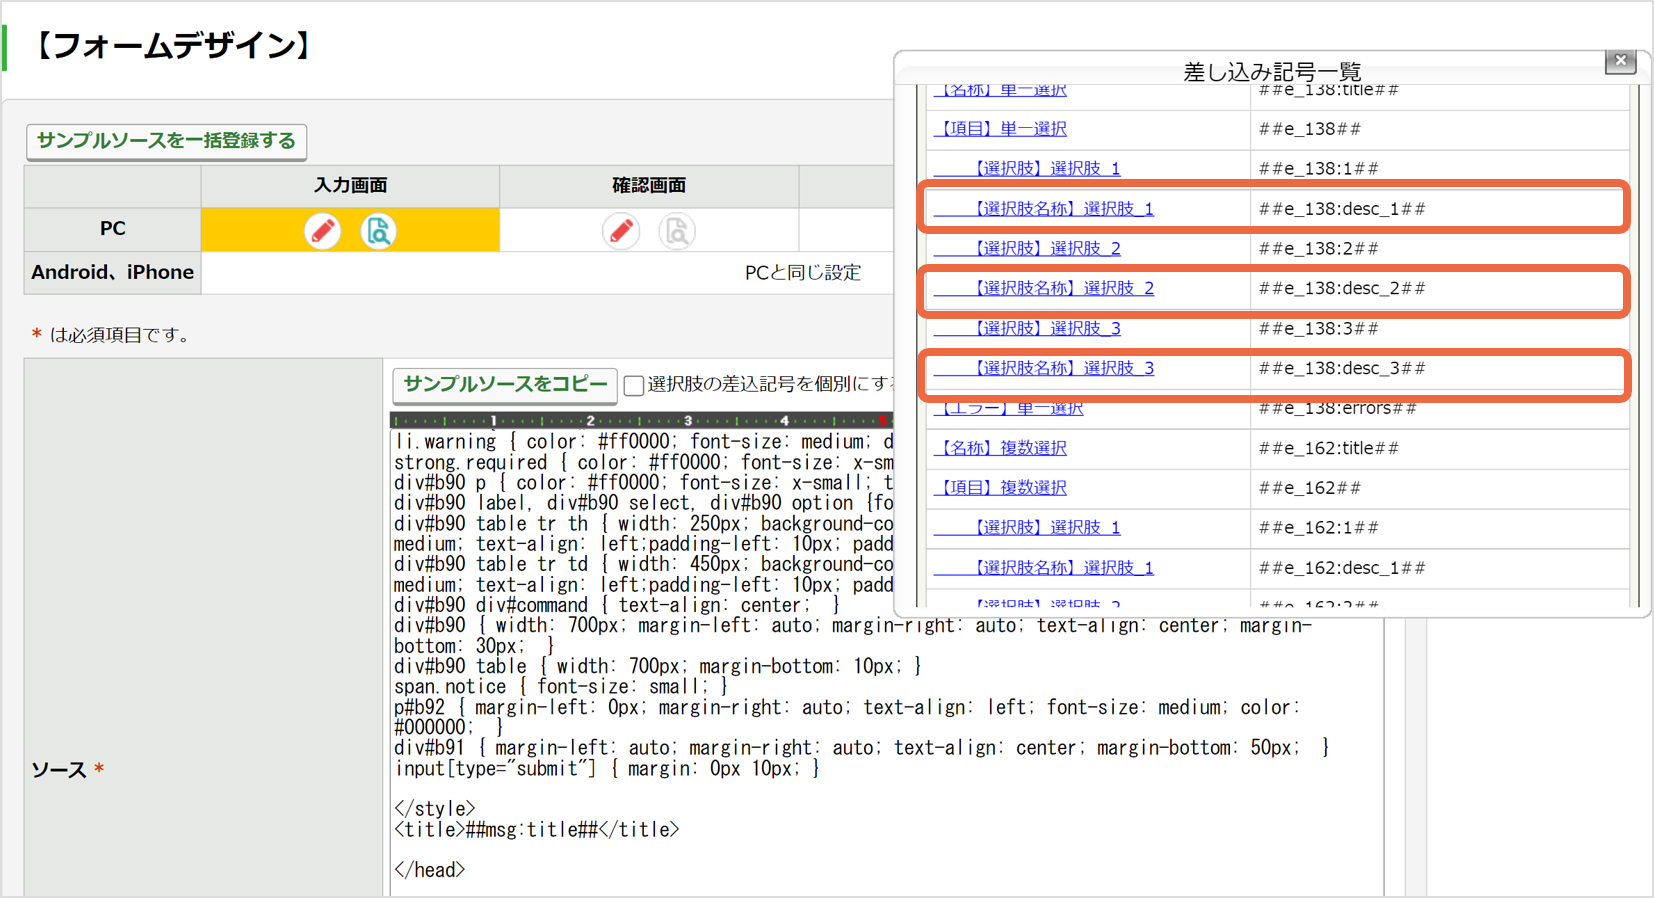Preview the PC input screen
The image size is (1654, 898).
click(378, 231)
